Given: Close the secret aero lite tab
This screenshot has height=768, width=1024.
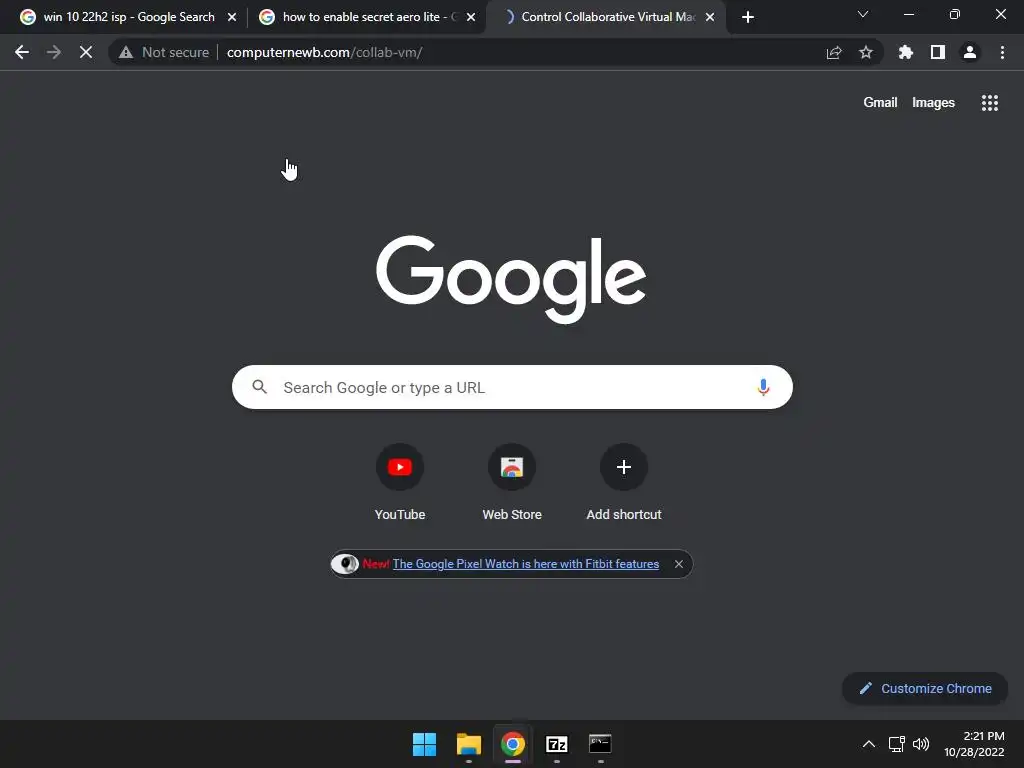Looking at the screenshot, I should [x=471, y=17].
